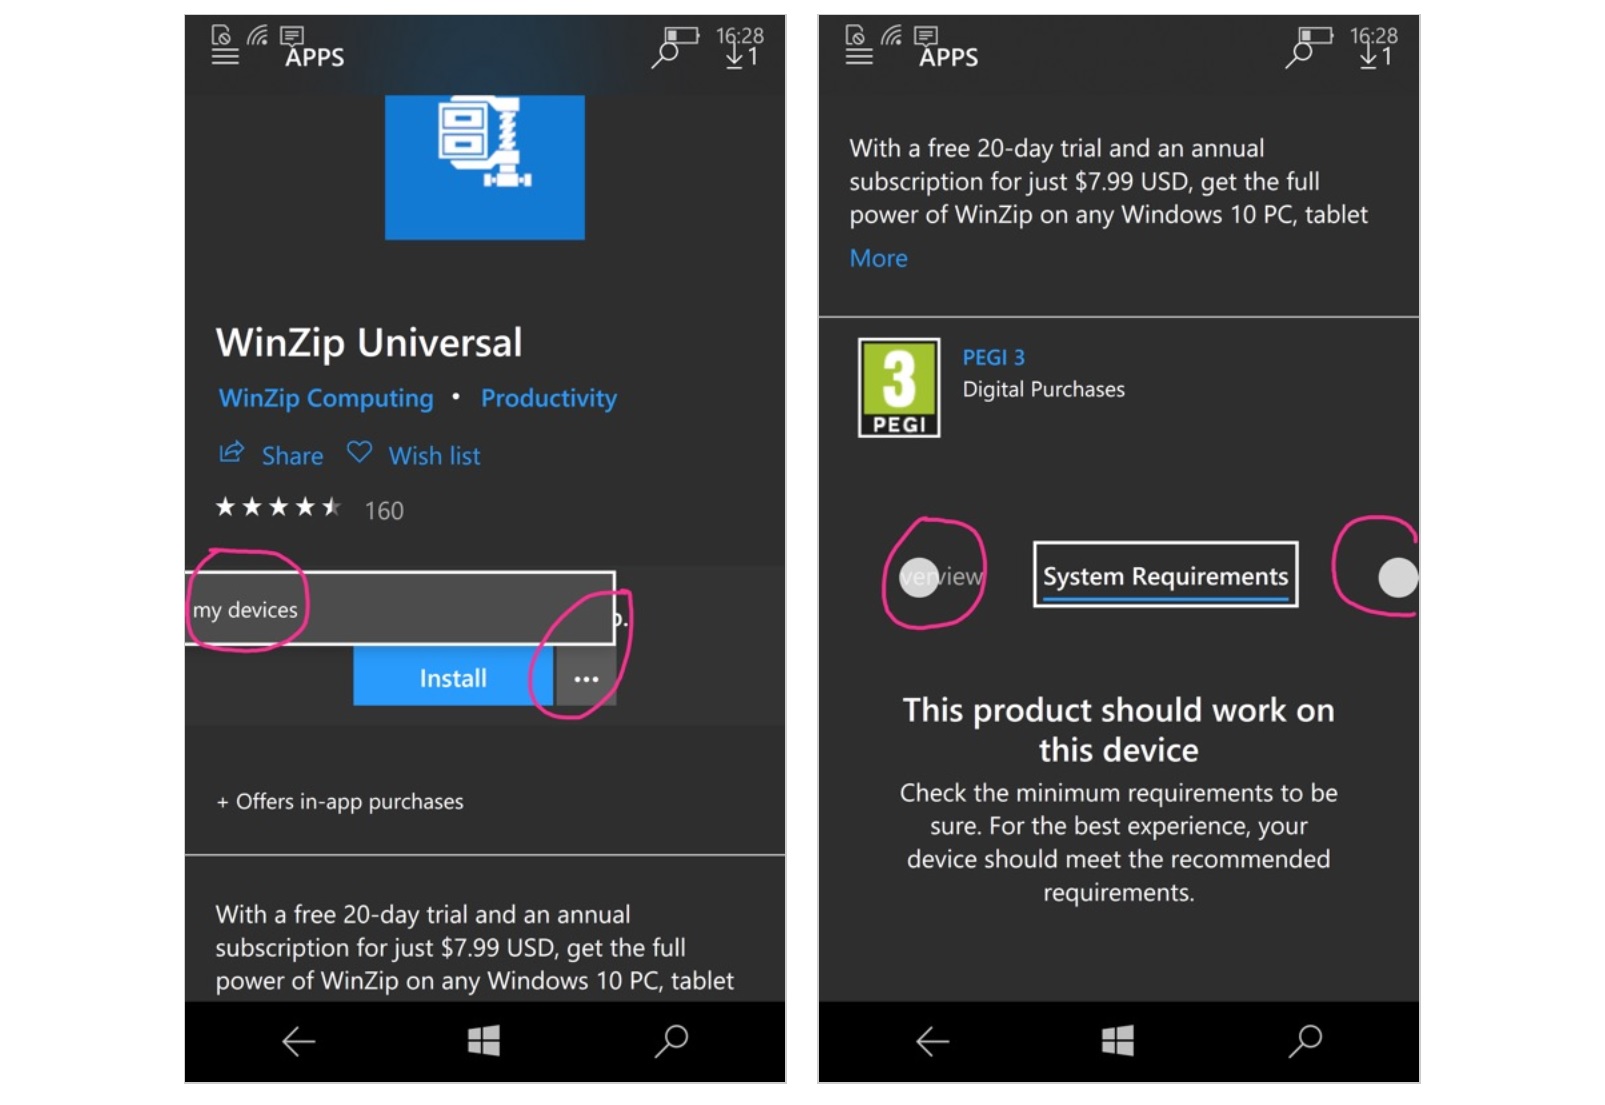Screen dimensions: 1605x1105
Task: Tap PEGI 3 rating badge image
Action: 899,387
